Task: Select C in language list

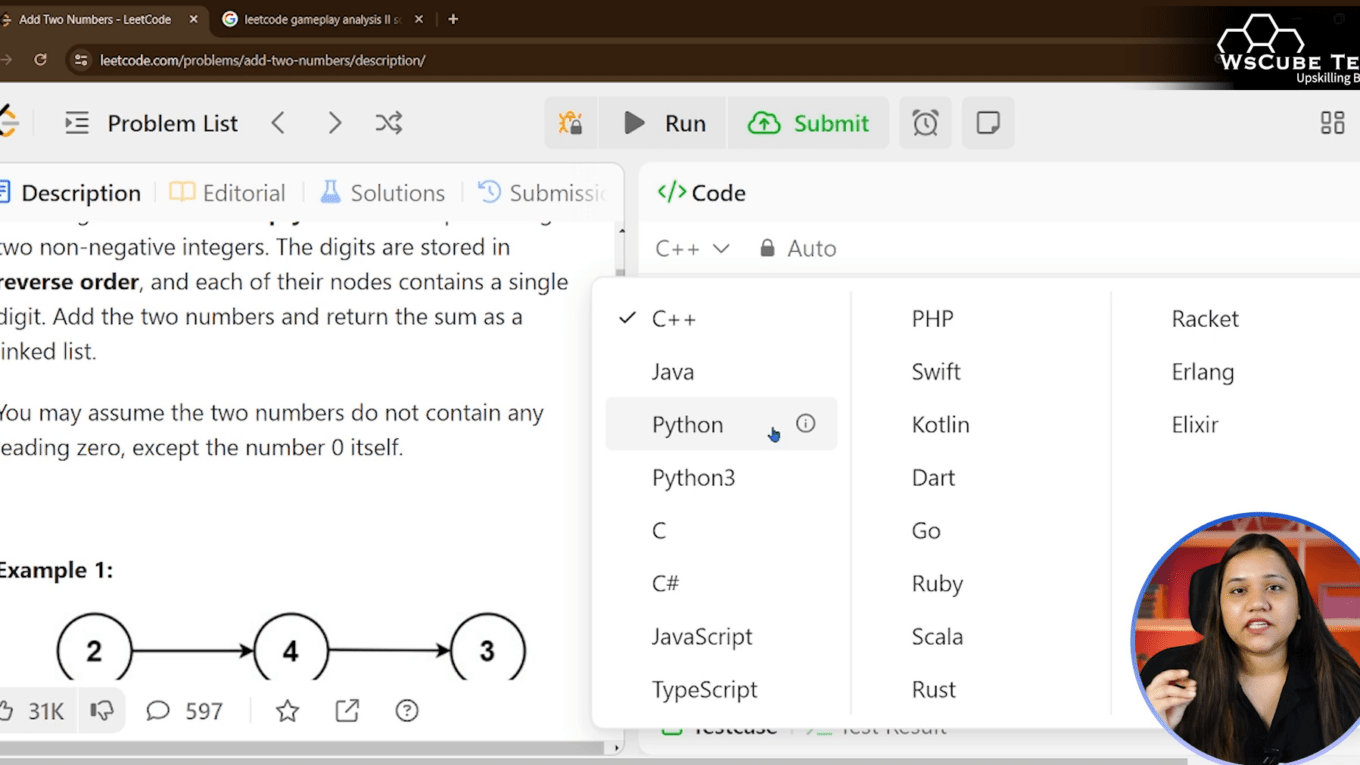Action: [721, 531]
